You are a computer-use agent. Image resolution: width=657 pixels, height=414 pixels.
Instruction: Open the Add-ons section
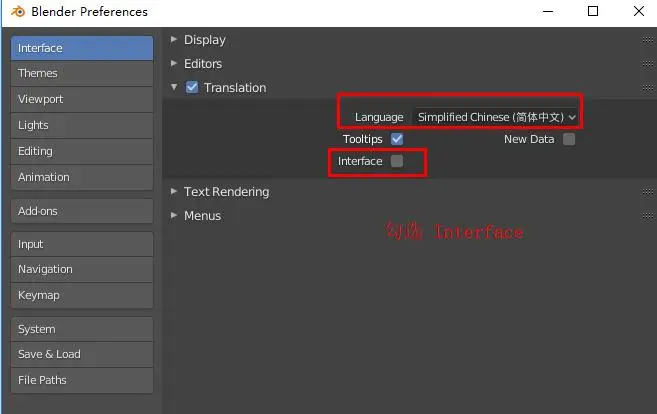(x=82, y=211)
